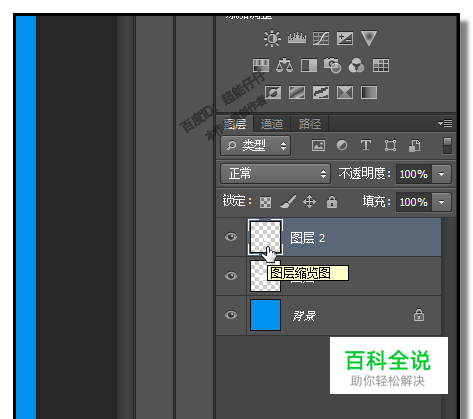Add a Levels adjustment layer
This screenshot has width=473, height=419.
click(x=297, y=38)
